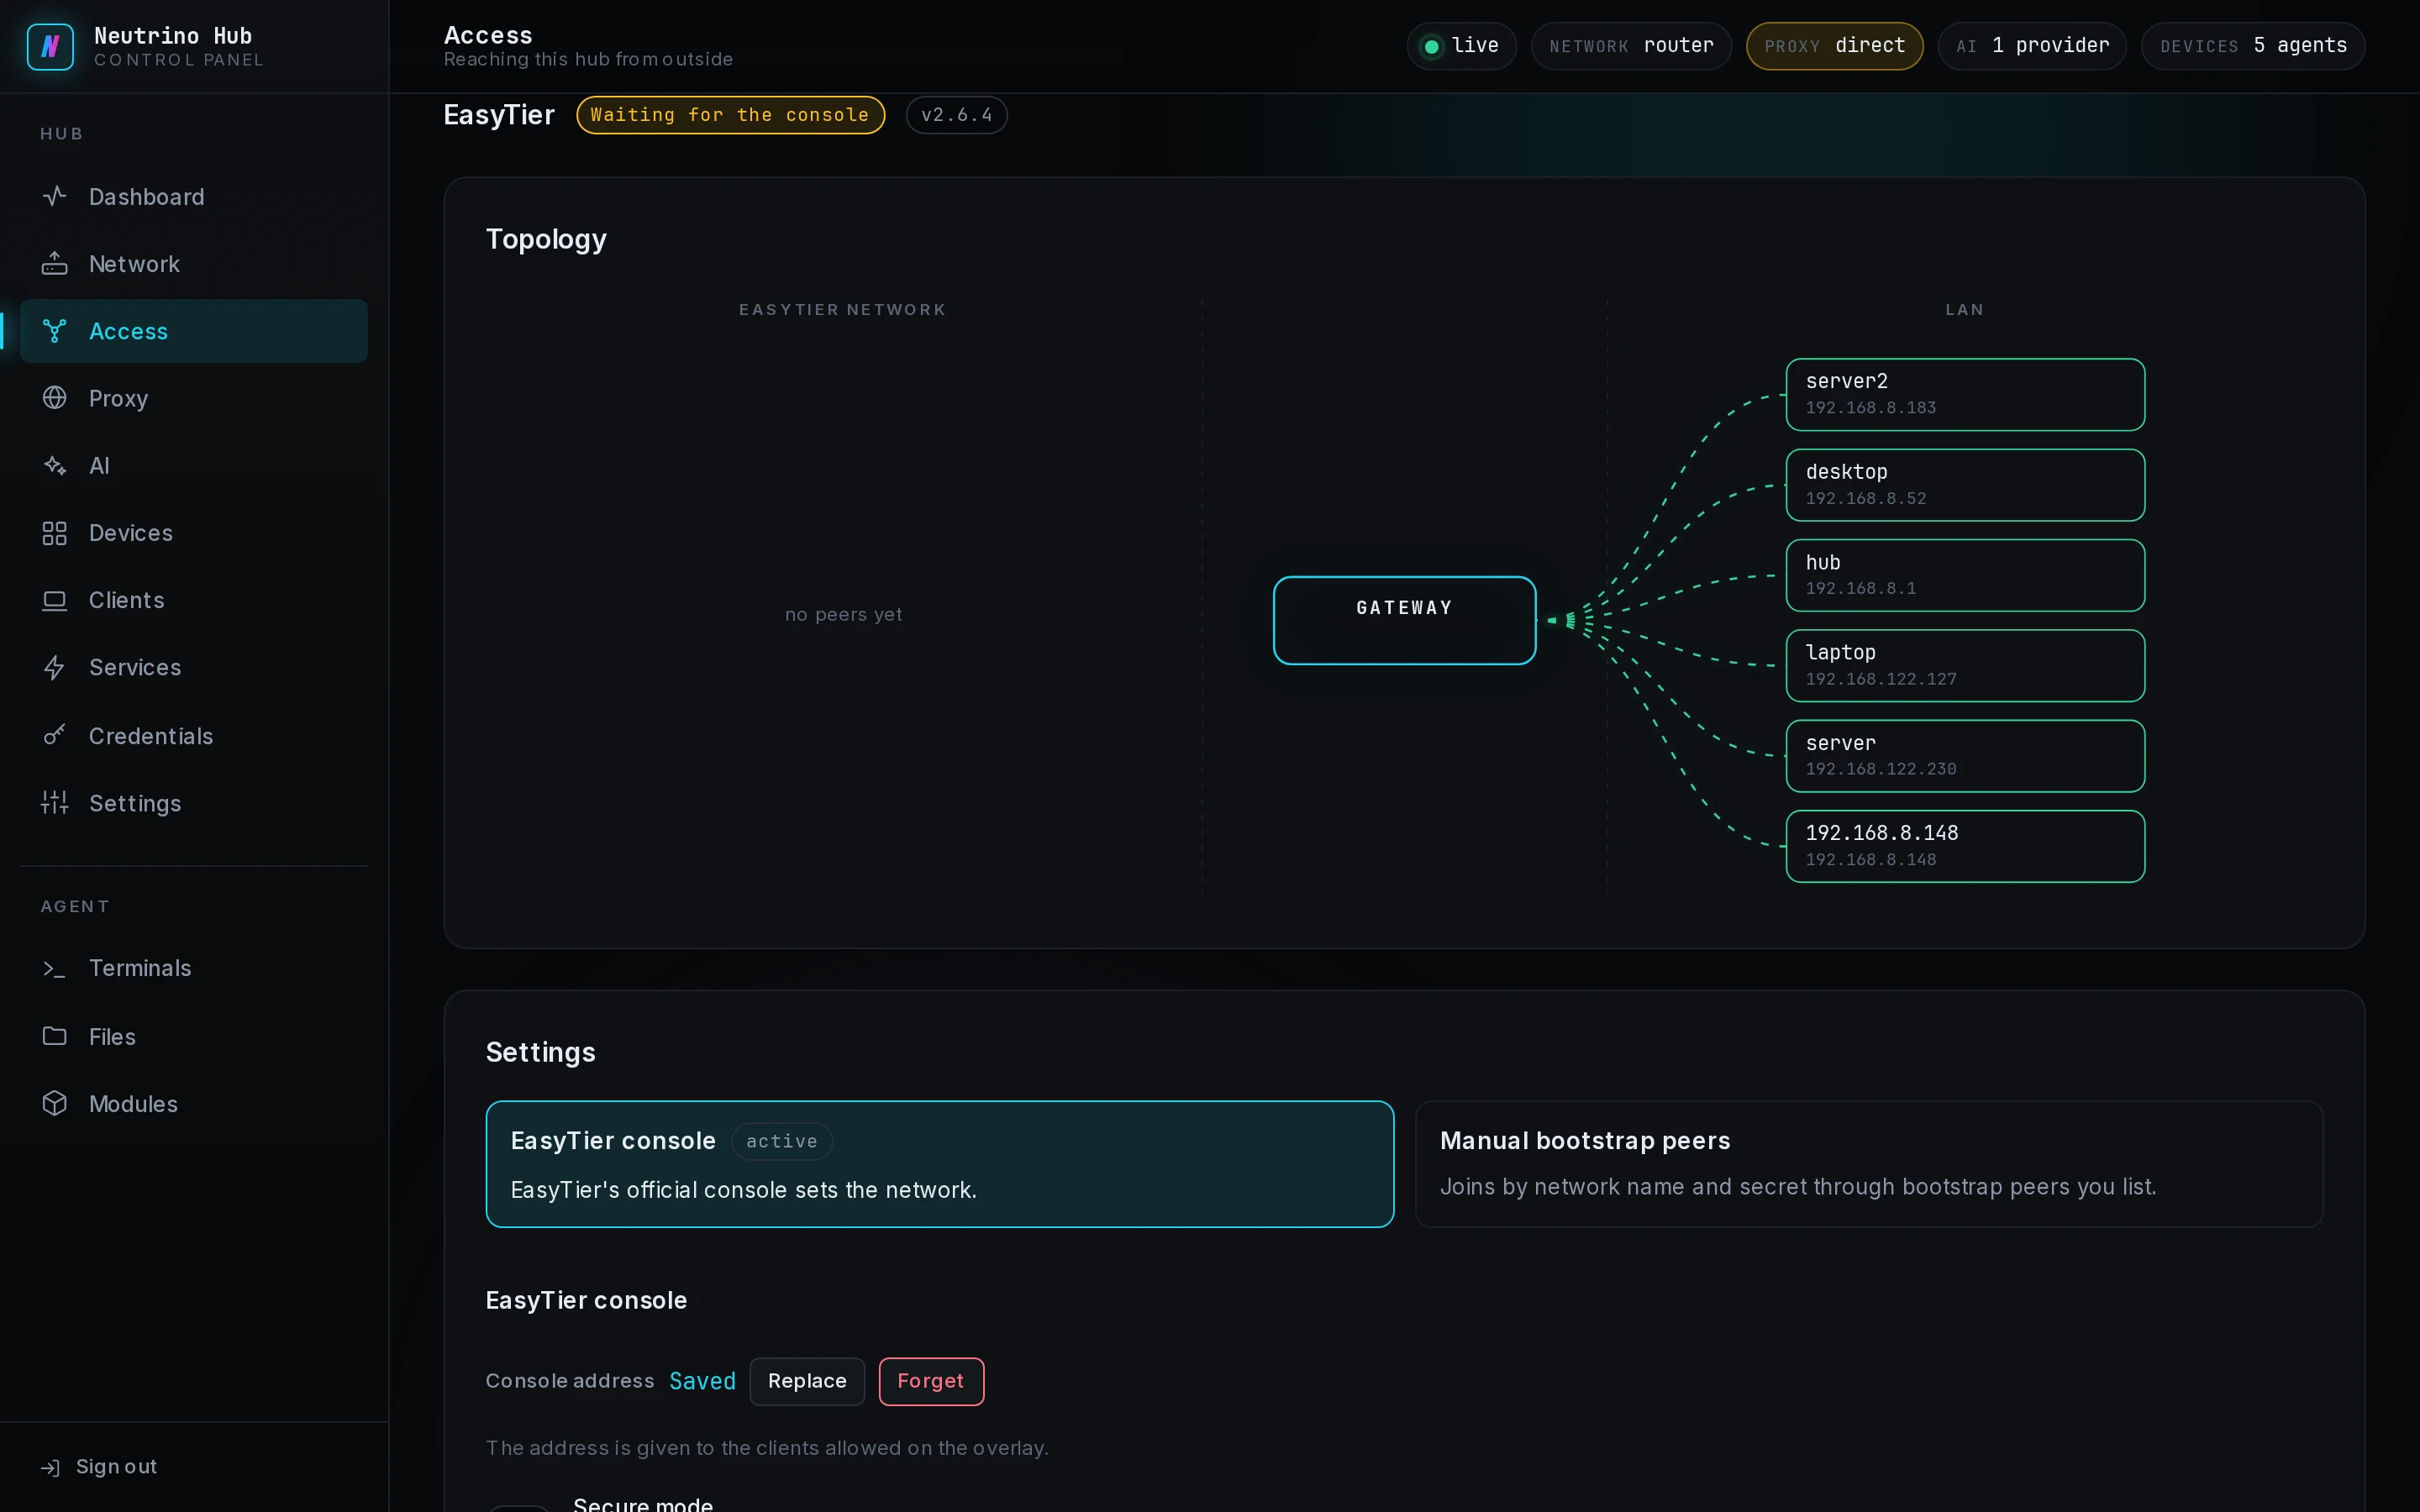Click the Clients laptop icon
This screenshot has height=1512, width=2420.
(x=55, y=600)
